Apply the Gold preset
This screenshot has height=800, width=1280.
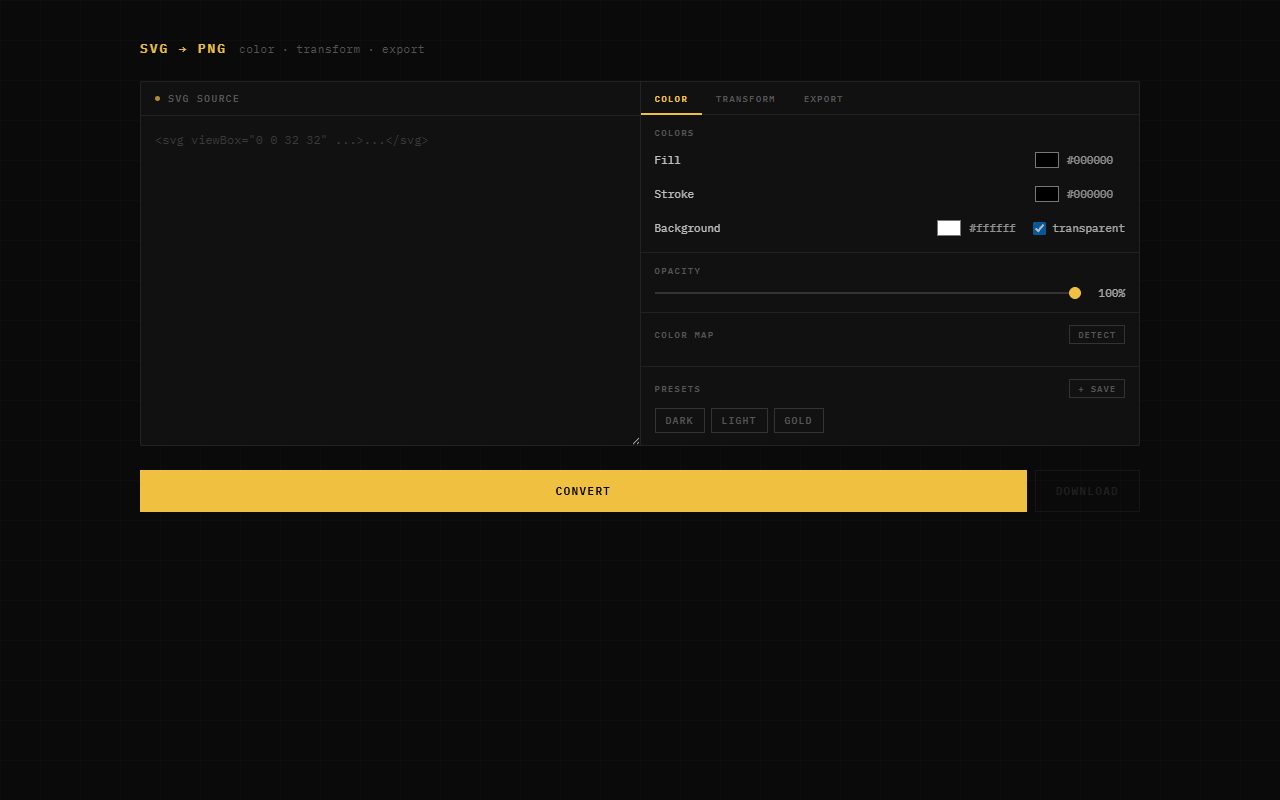(798, 421)
